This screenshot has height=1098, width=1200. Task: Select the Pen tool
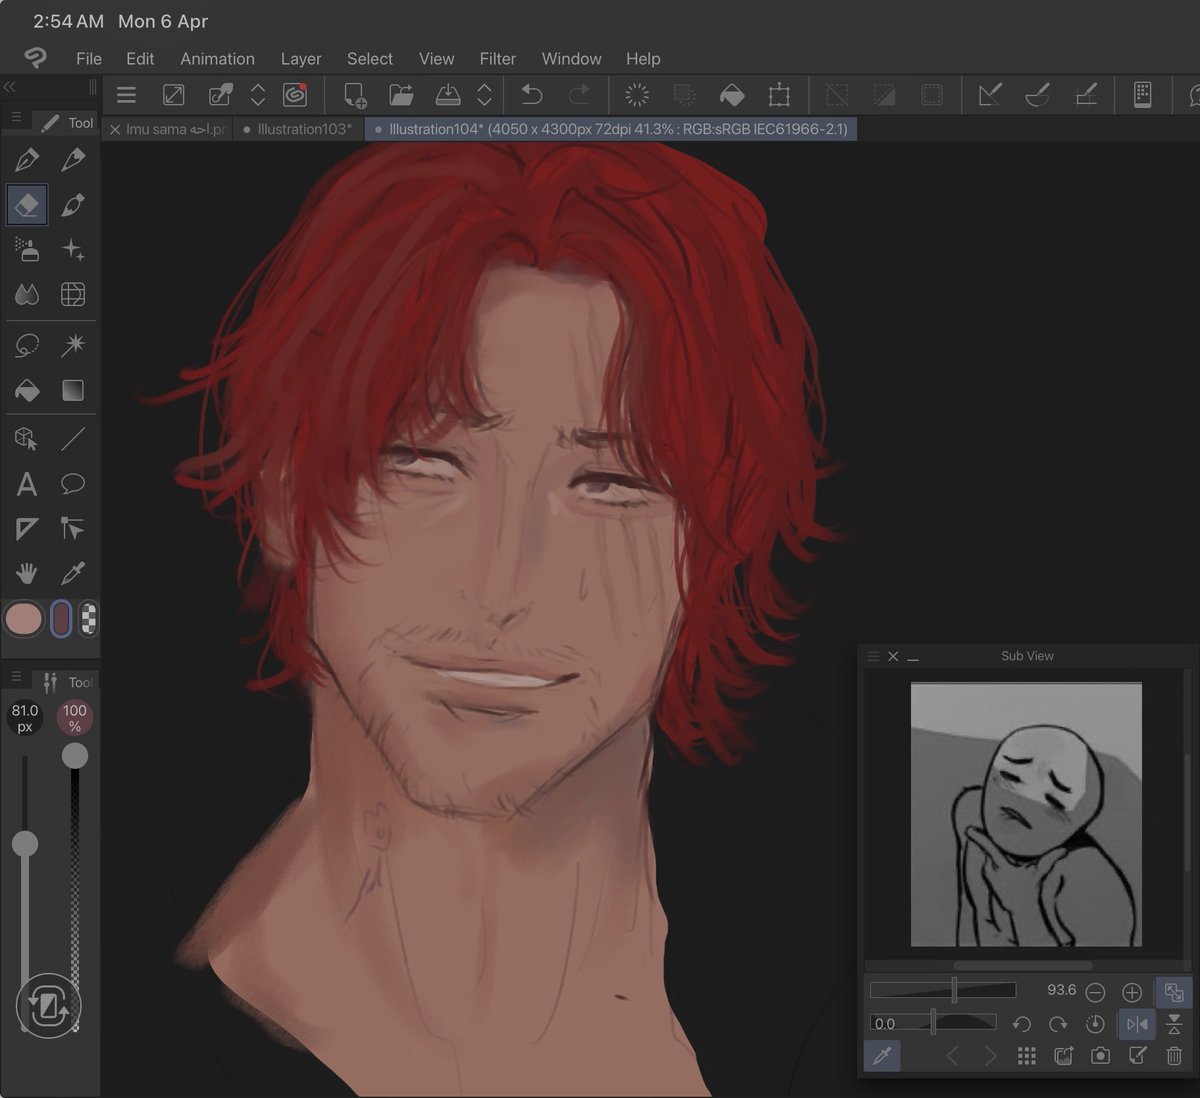27,160
